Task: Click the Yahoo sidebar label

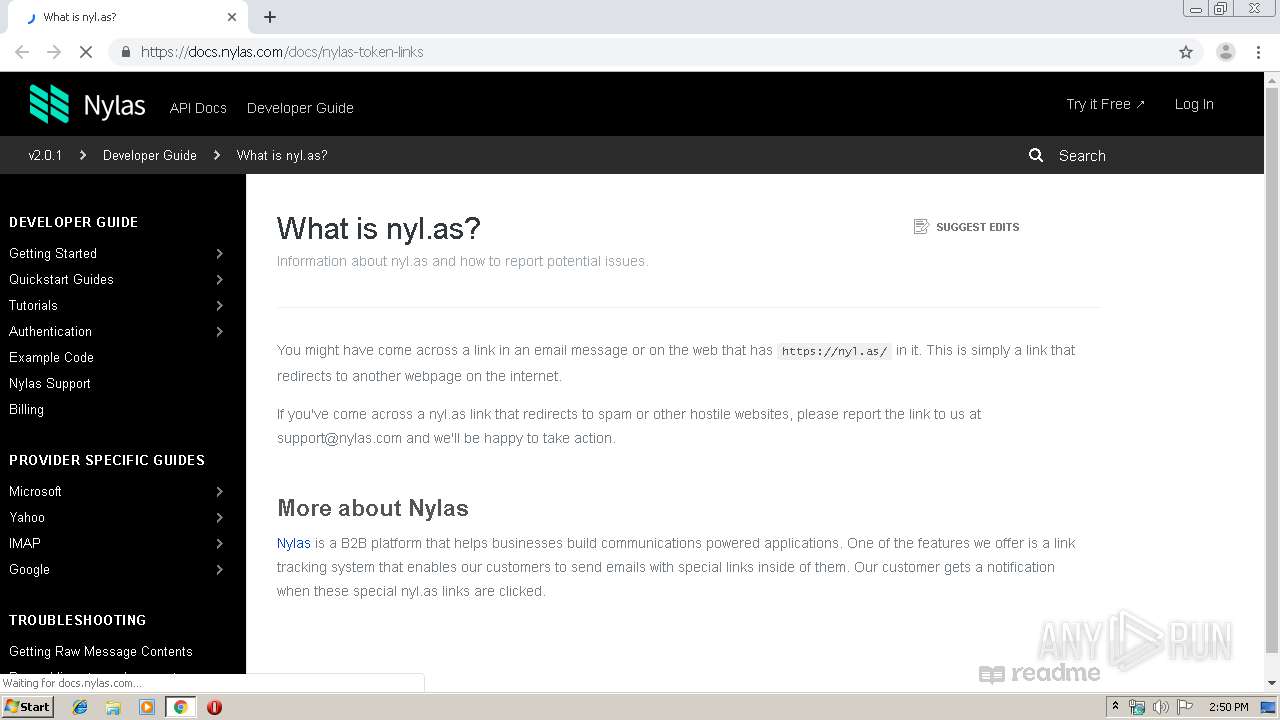Action: point(27,518)
